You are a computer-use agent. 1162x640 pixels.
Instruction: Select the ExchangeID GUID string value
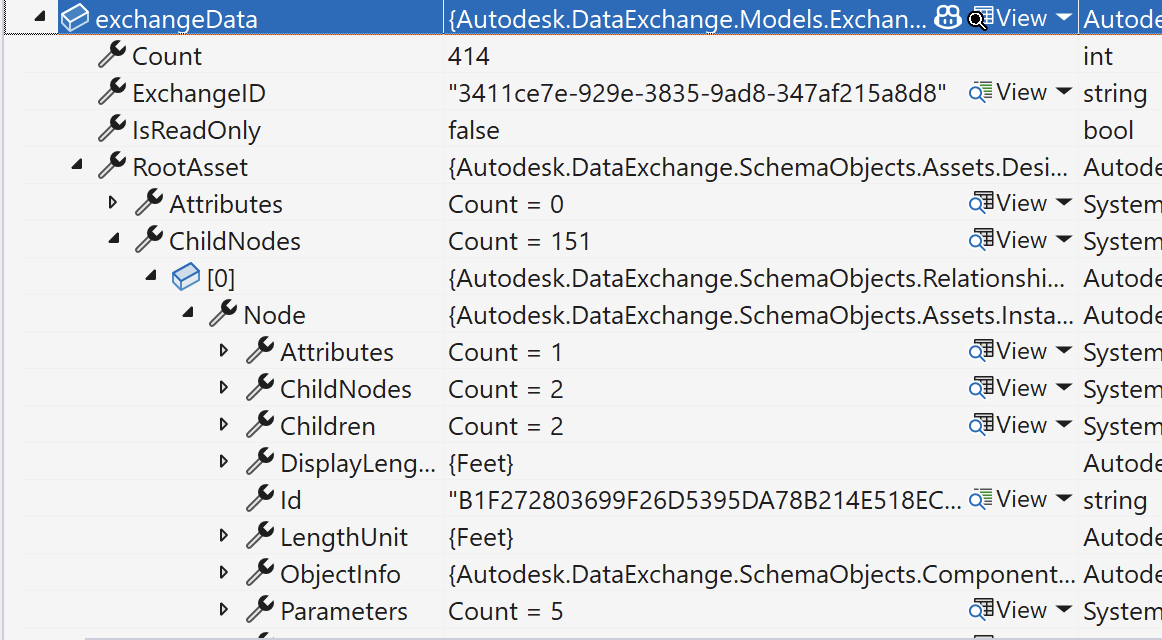(697, 93)
